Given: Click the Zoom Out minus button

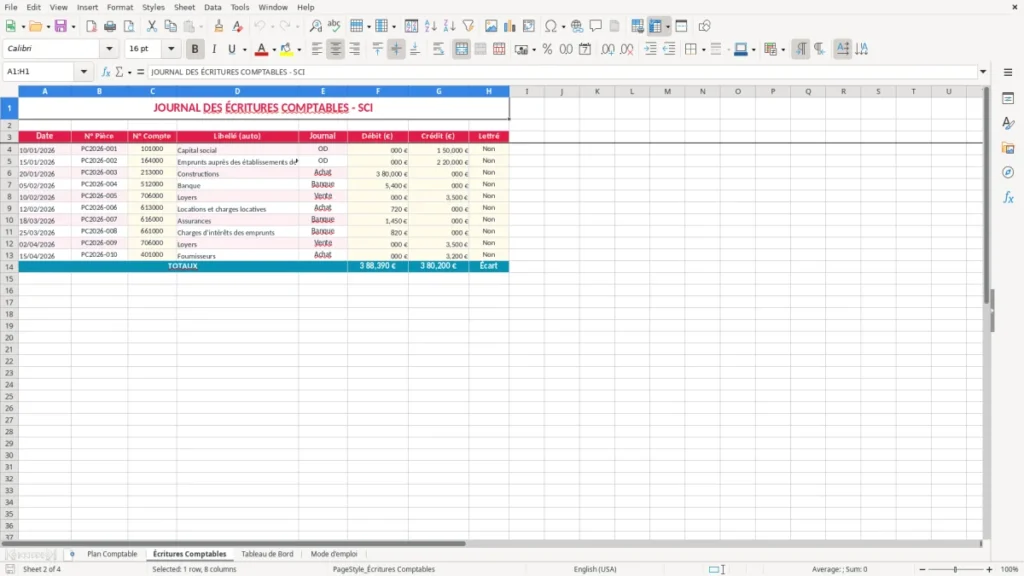Looking at the screenshot, I should tap(922, 569).
